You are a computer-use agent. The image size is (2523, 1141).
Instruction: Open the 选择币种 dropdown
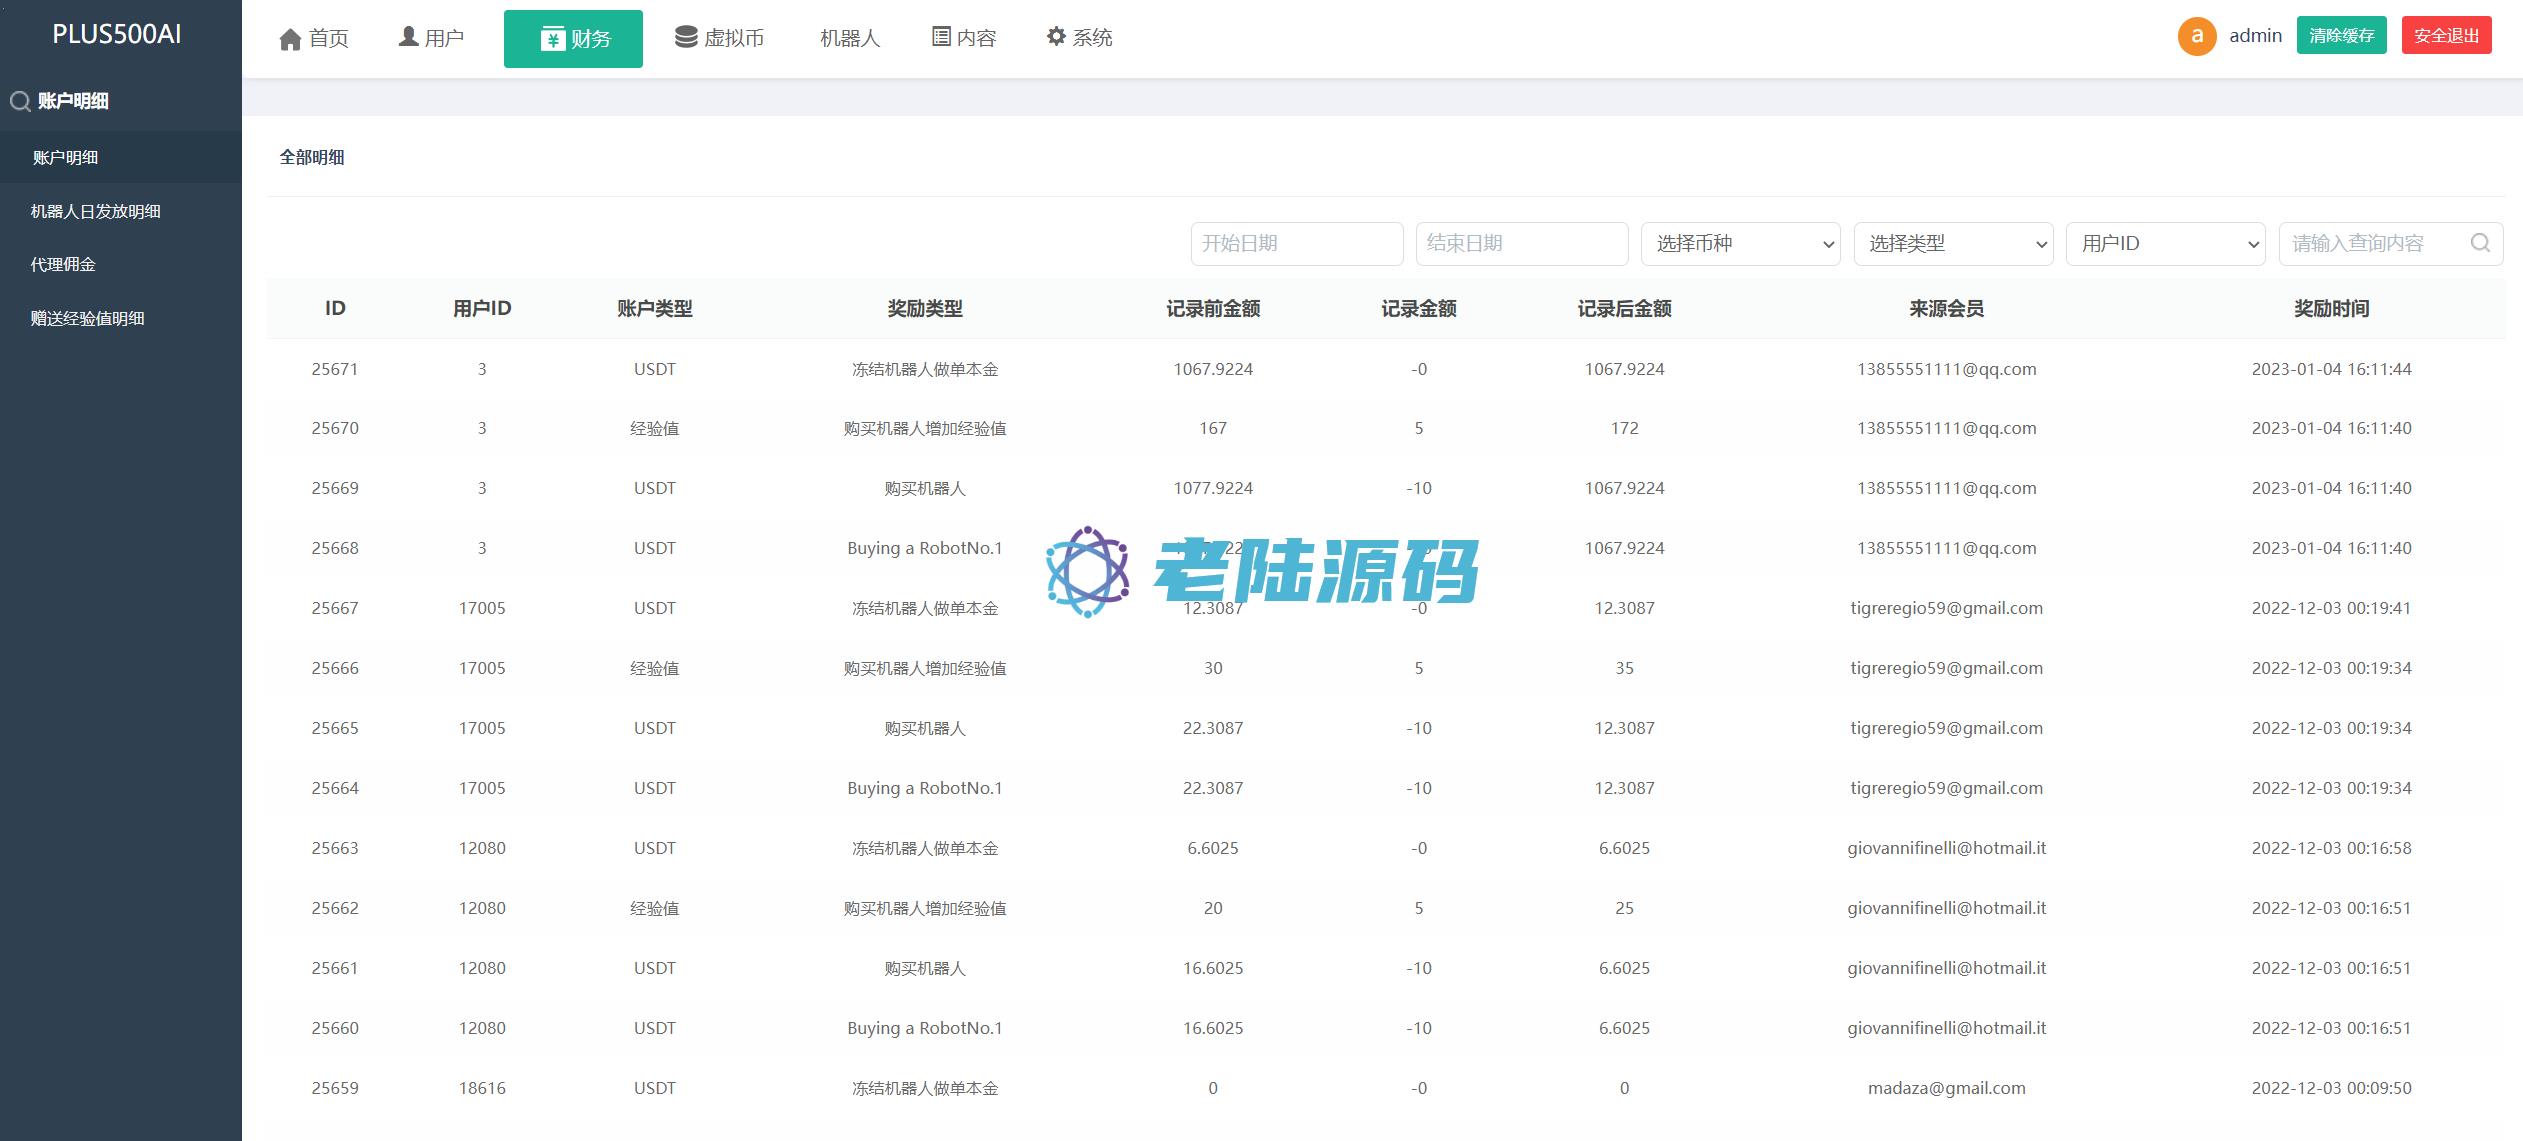[1740, 243]
